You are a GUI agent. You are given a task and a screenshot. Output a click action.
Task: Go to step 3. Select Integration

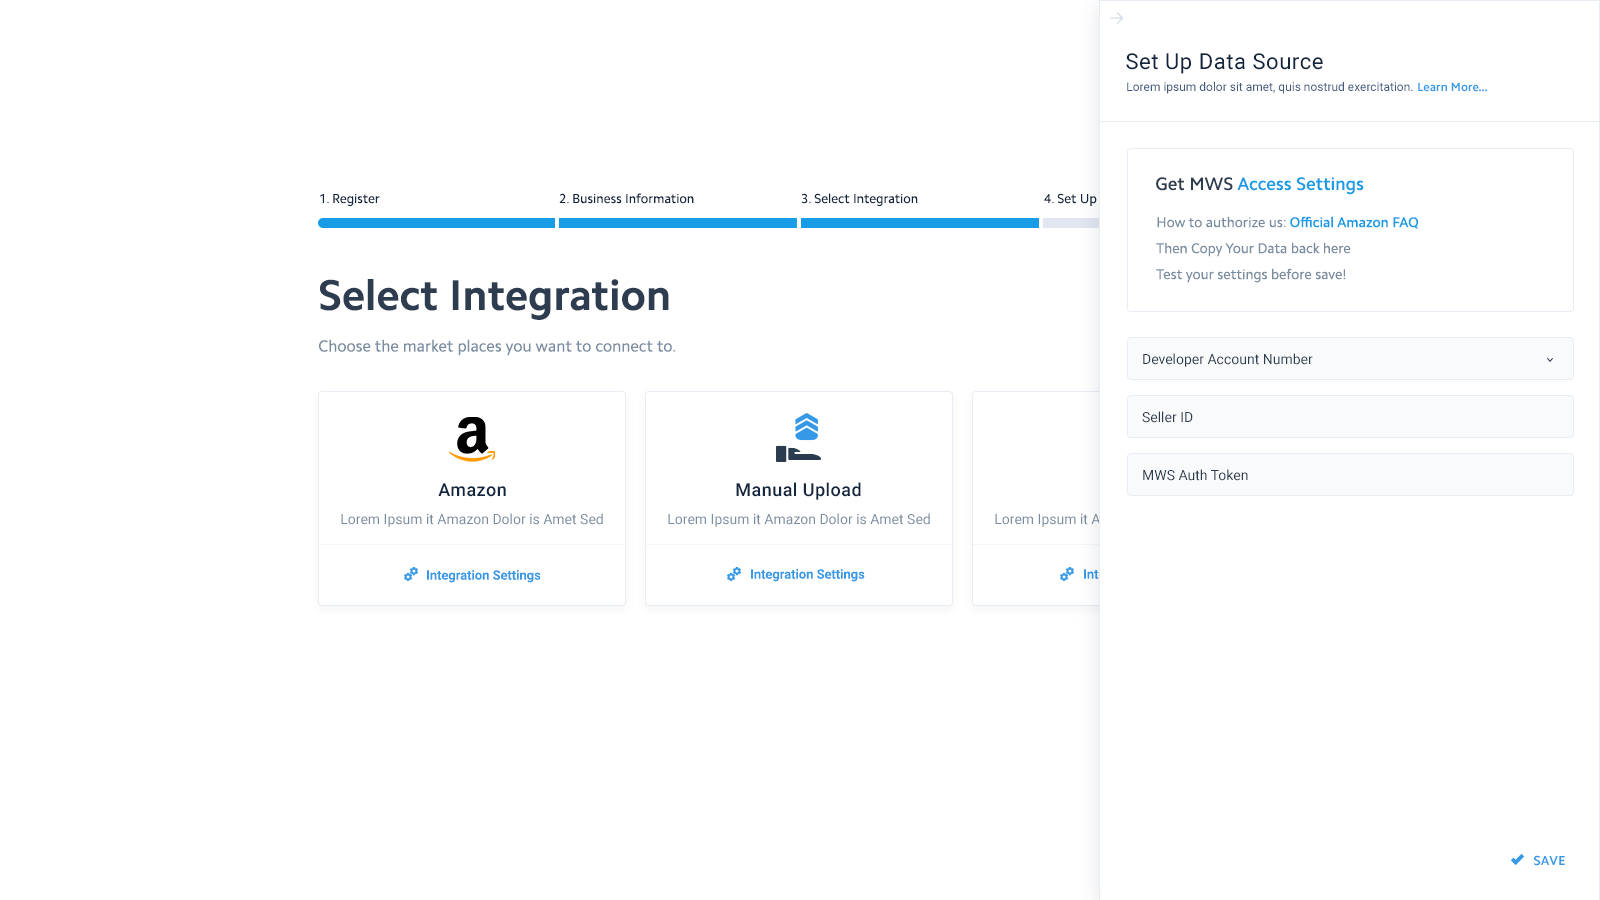[859, 199]
